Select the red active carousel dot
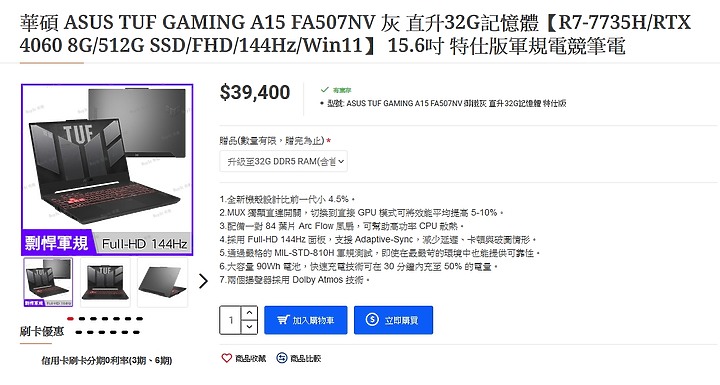The height and width of the screenshot is (385, 720). 70,318
